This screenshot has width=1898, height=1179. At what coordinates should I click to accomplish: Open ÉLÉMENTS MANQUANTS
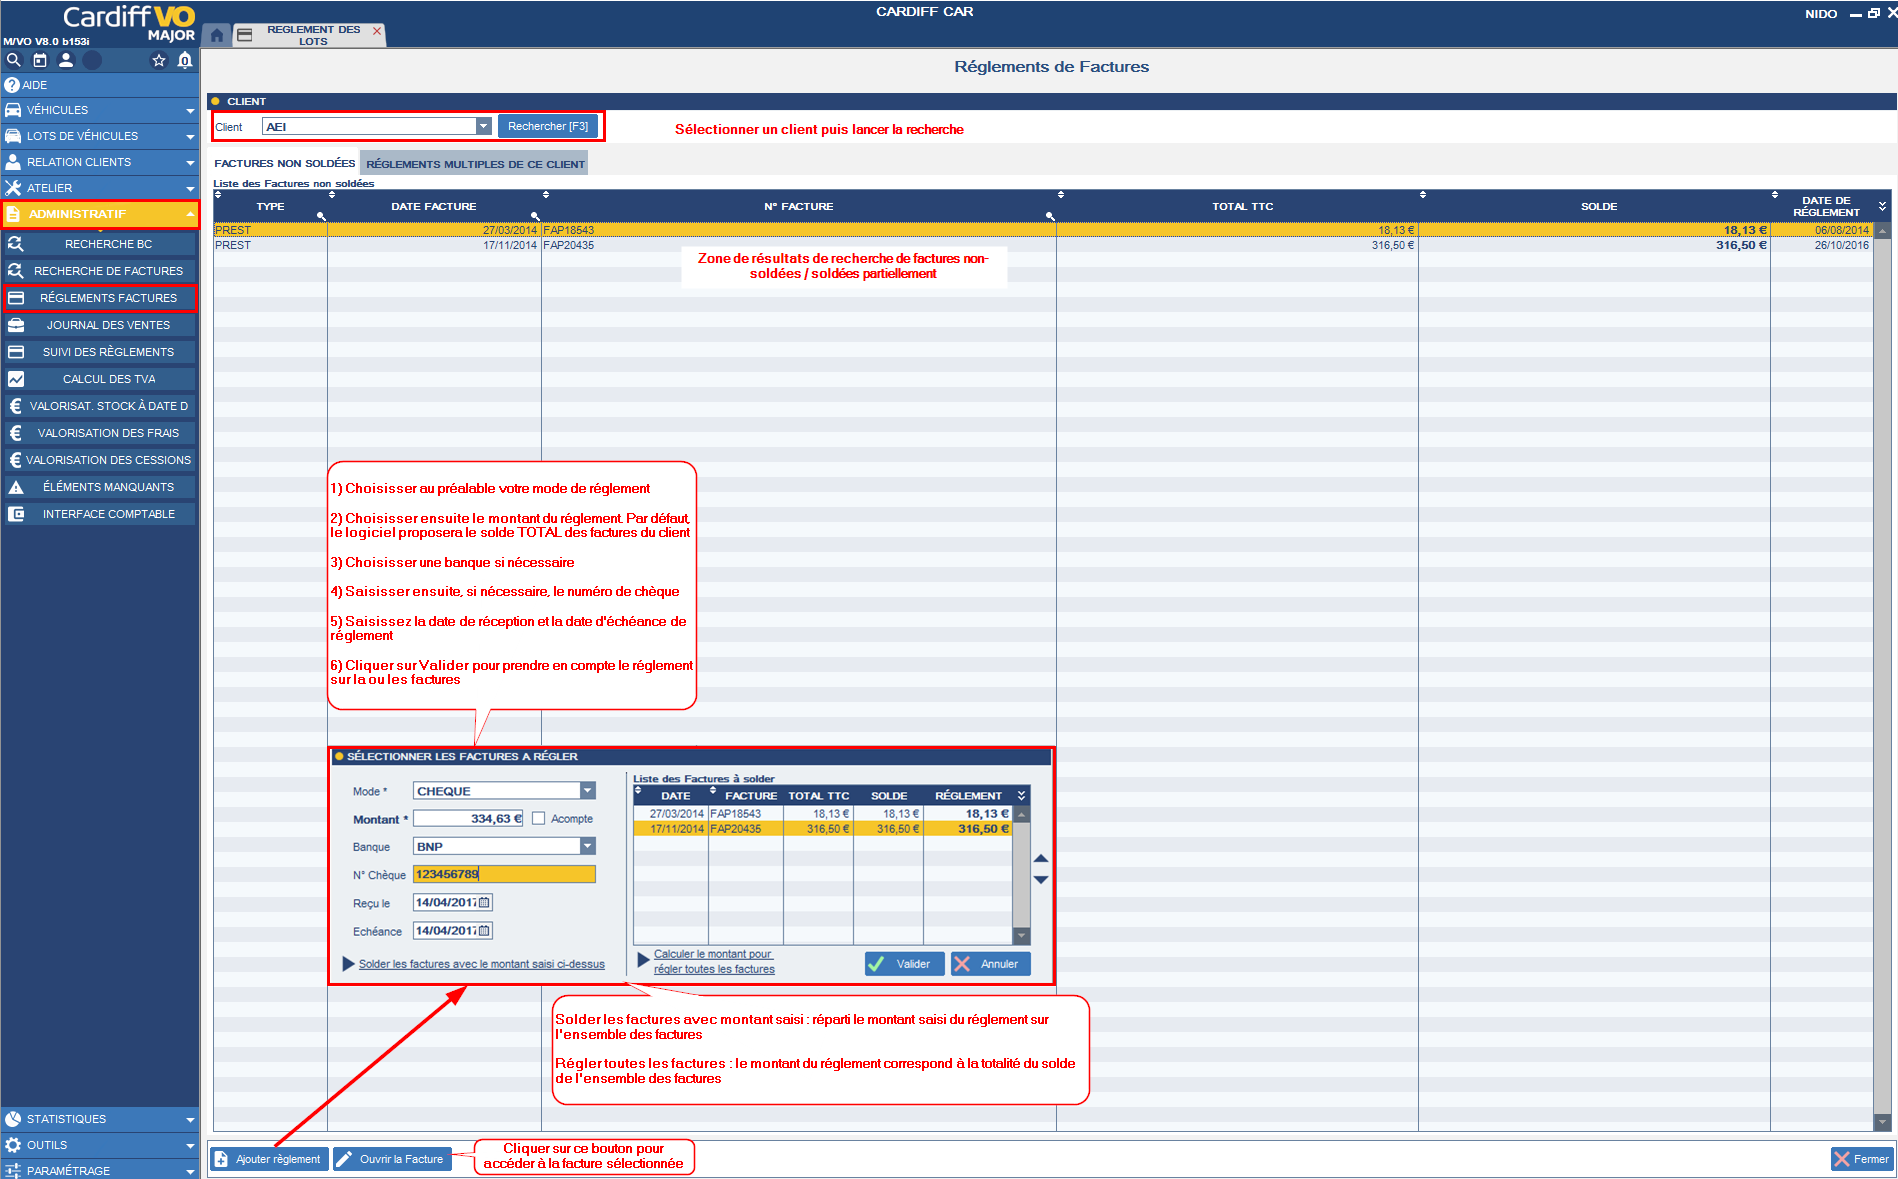[x=100, y=487]
